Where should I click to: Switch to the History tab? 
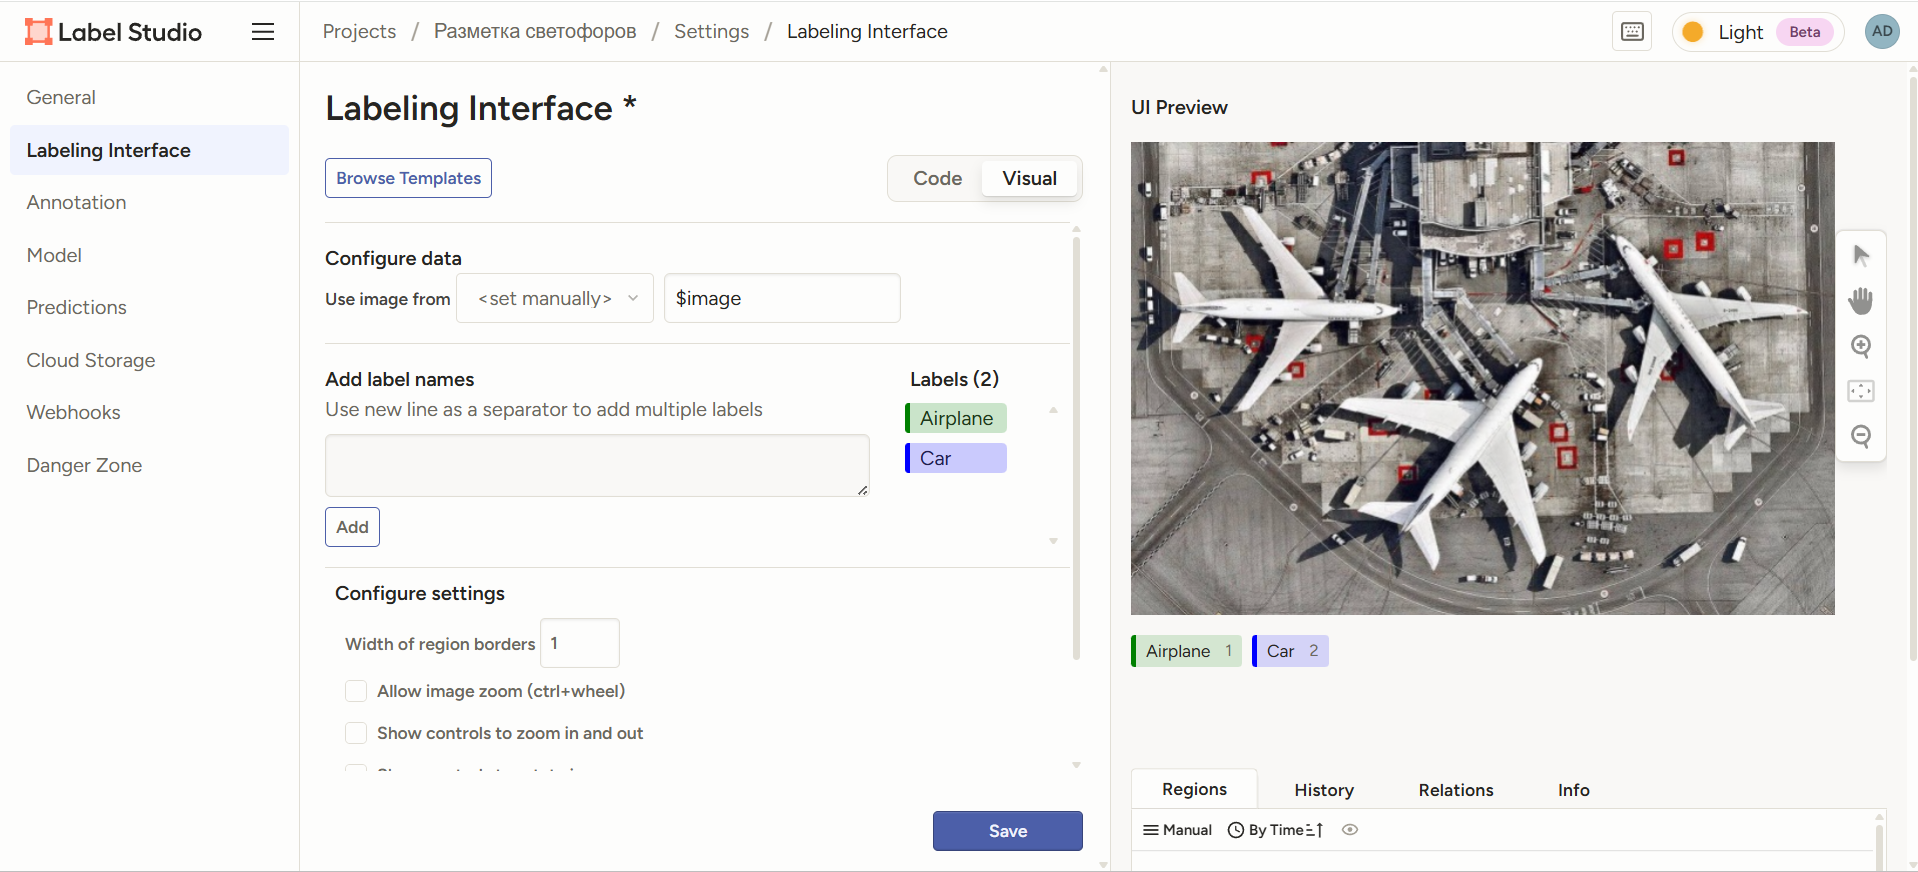click(x=1323, y=790)
